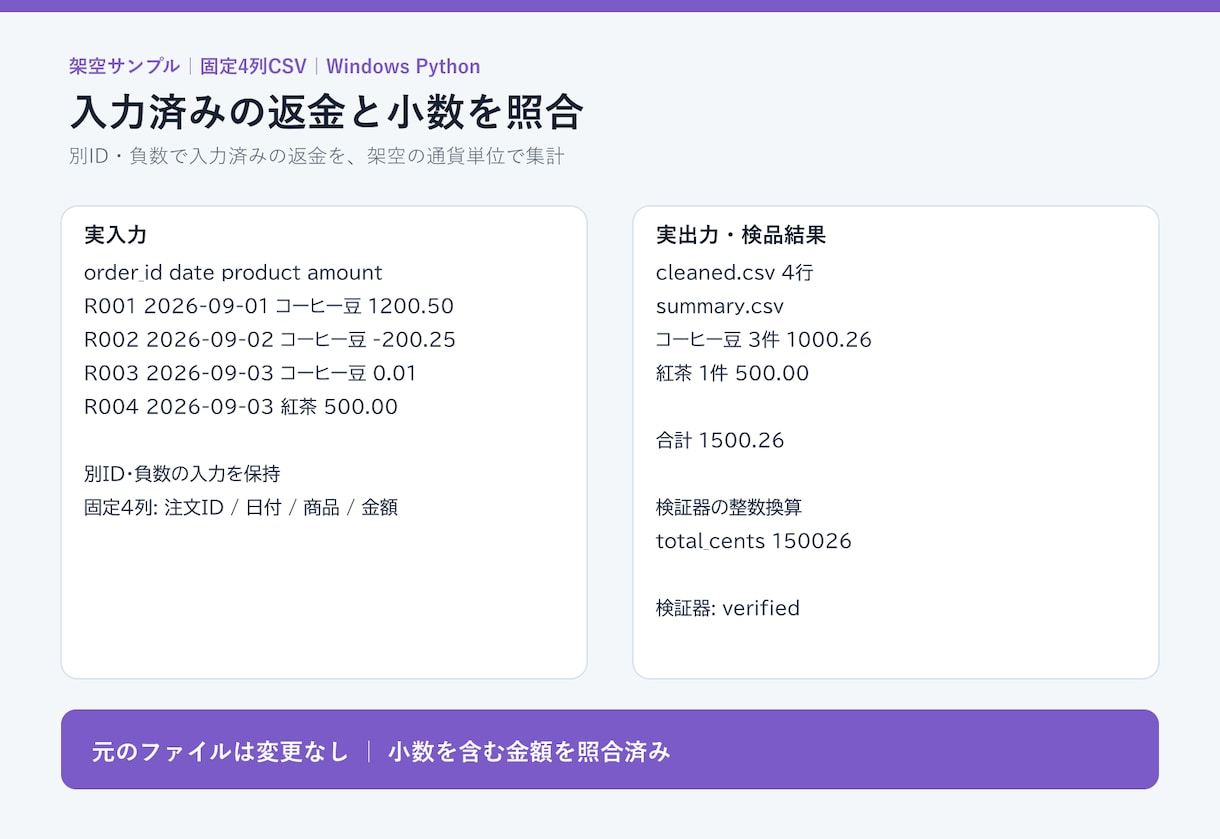Click the note 別ID・負数の入力を保持
The height and width of the screenshot is (839, 1220).
182,473
